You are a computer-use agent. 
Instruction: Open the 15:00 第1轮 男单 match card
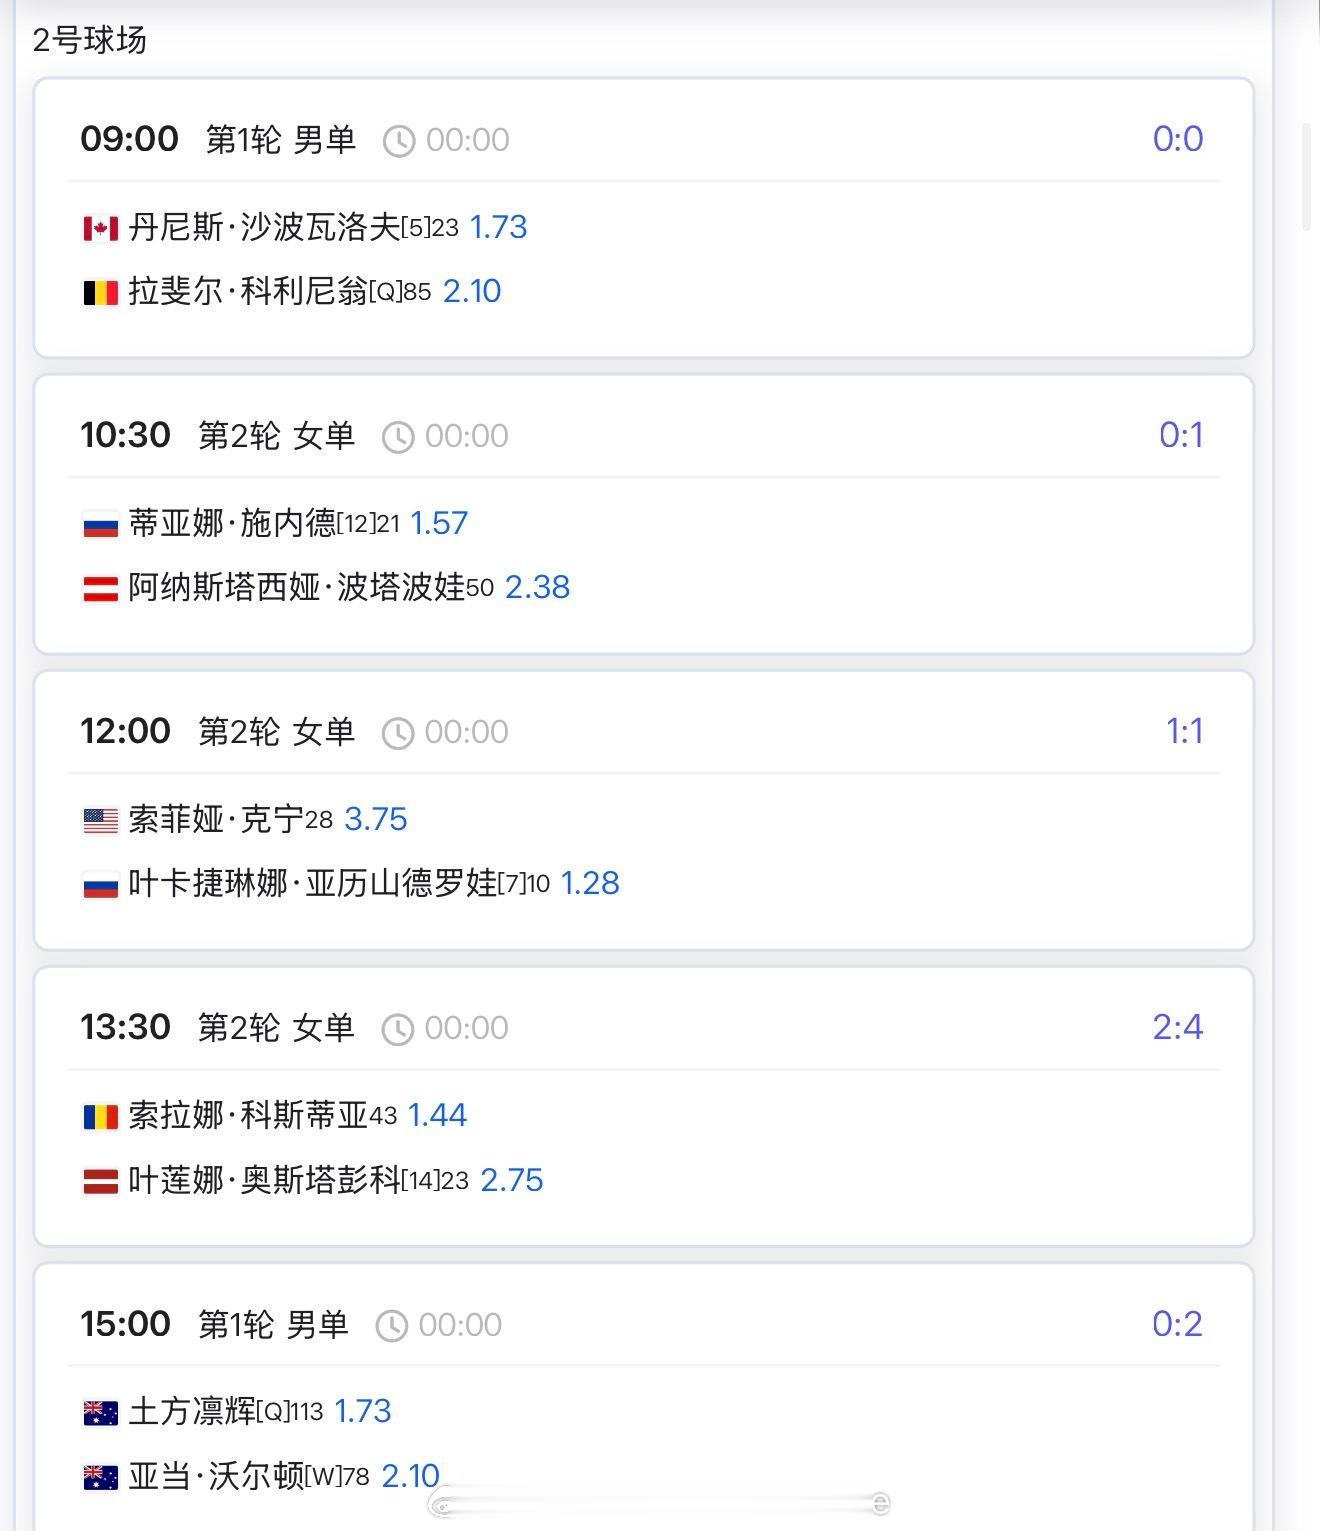click(644, 1397)
